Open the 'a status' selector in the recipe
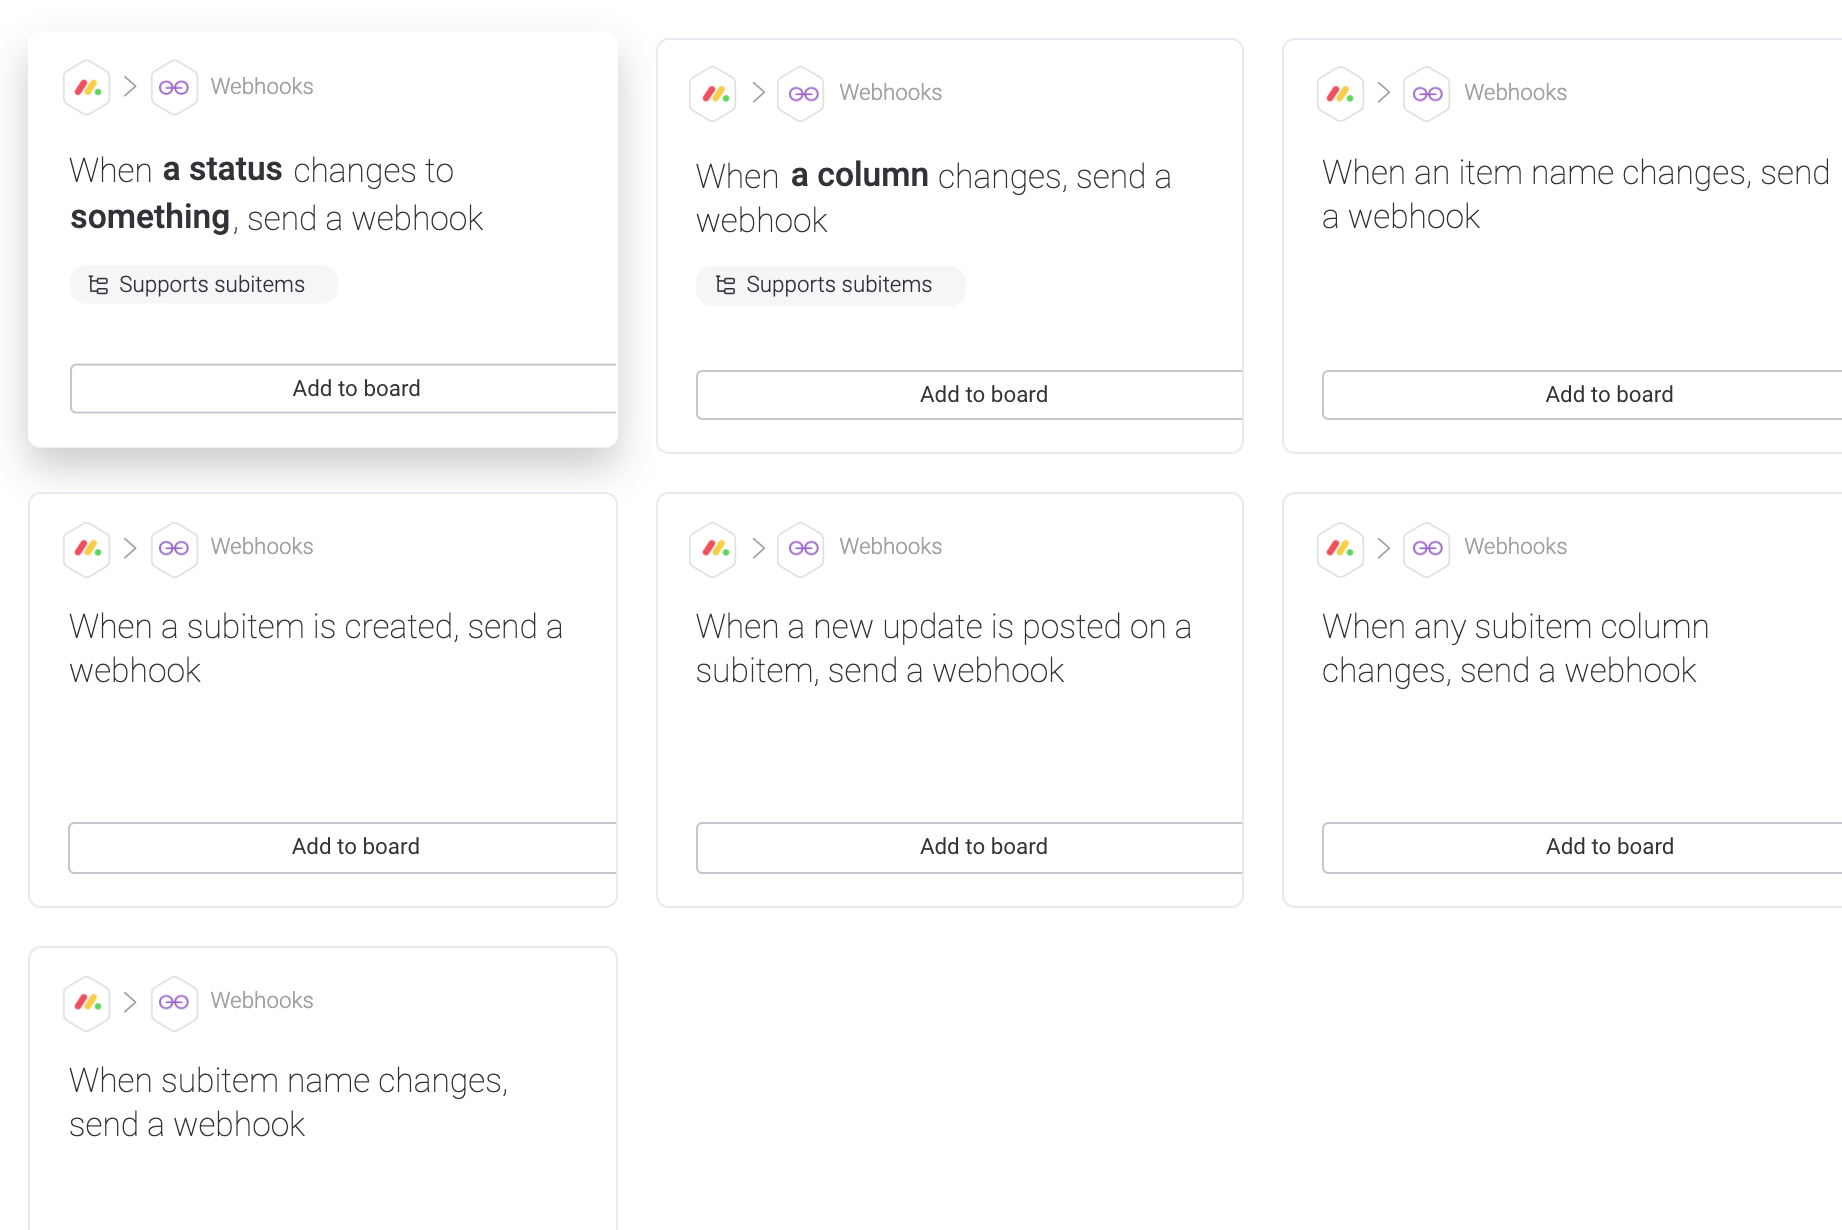This screenshot has width=1842, height=1230. (222, 169)
